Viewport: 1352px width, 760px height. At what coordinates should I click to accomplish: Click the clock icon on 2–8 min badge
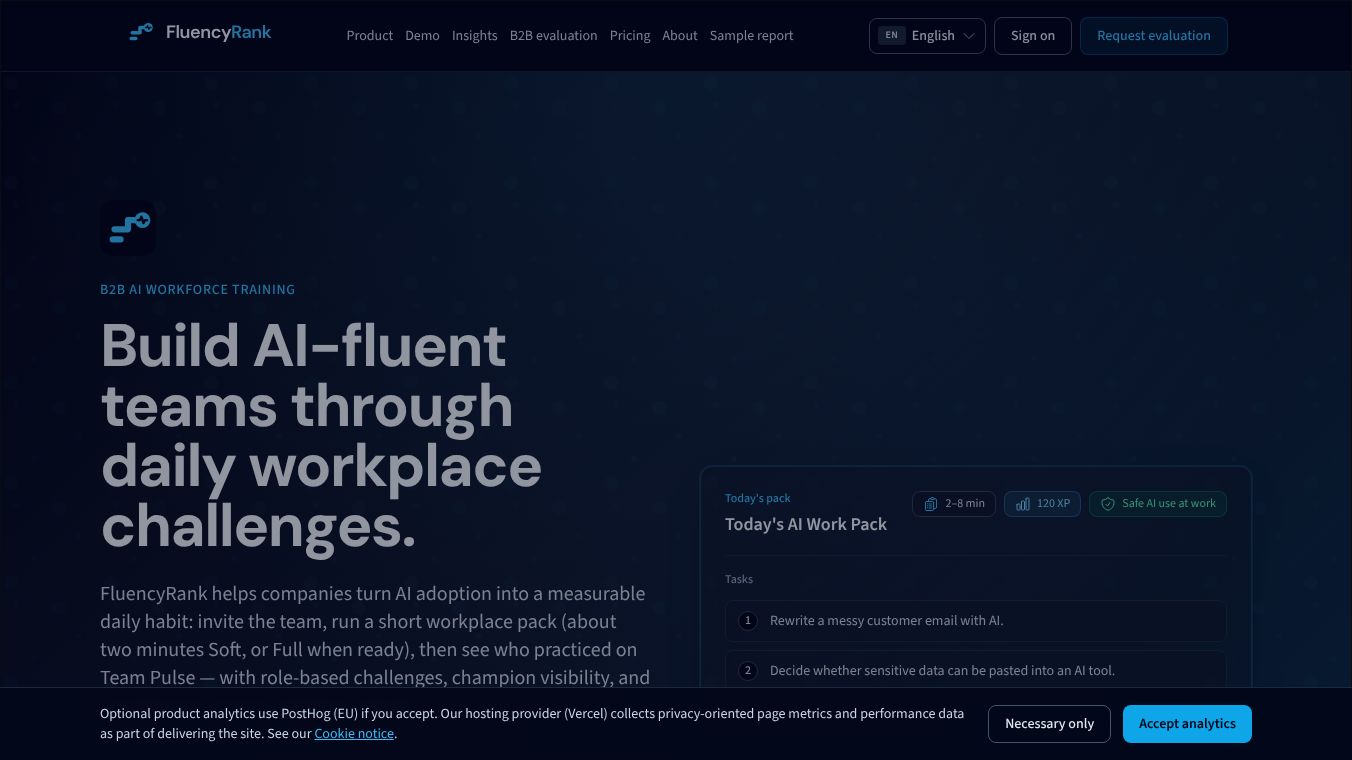point(931,504)
